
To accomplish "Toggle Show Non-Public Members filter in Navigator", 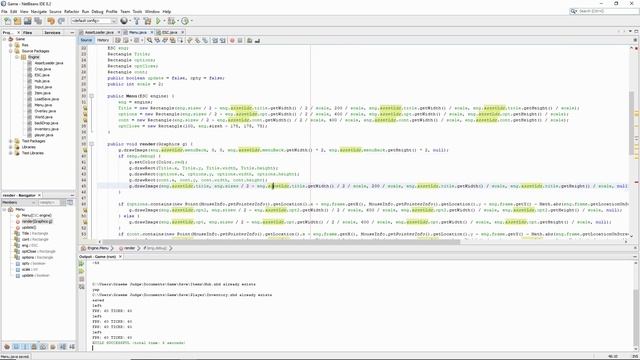I will [x=34, y=347].
